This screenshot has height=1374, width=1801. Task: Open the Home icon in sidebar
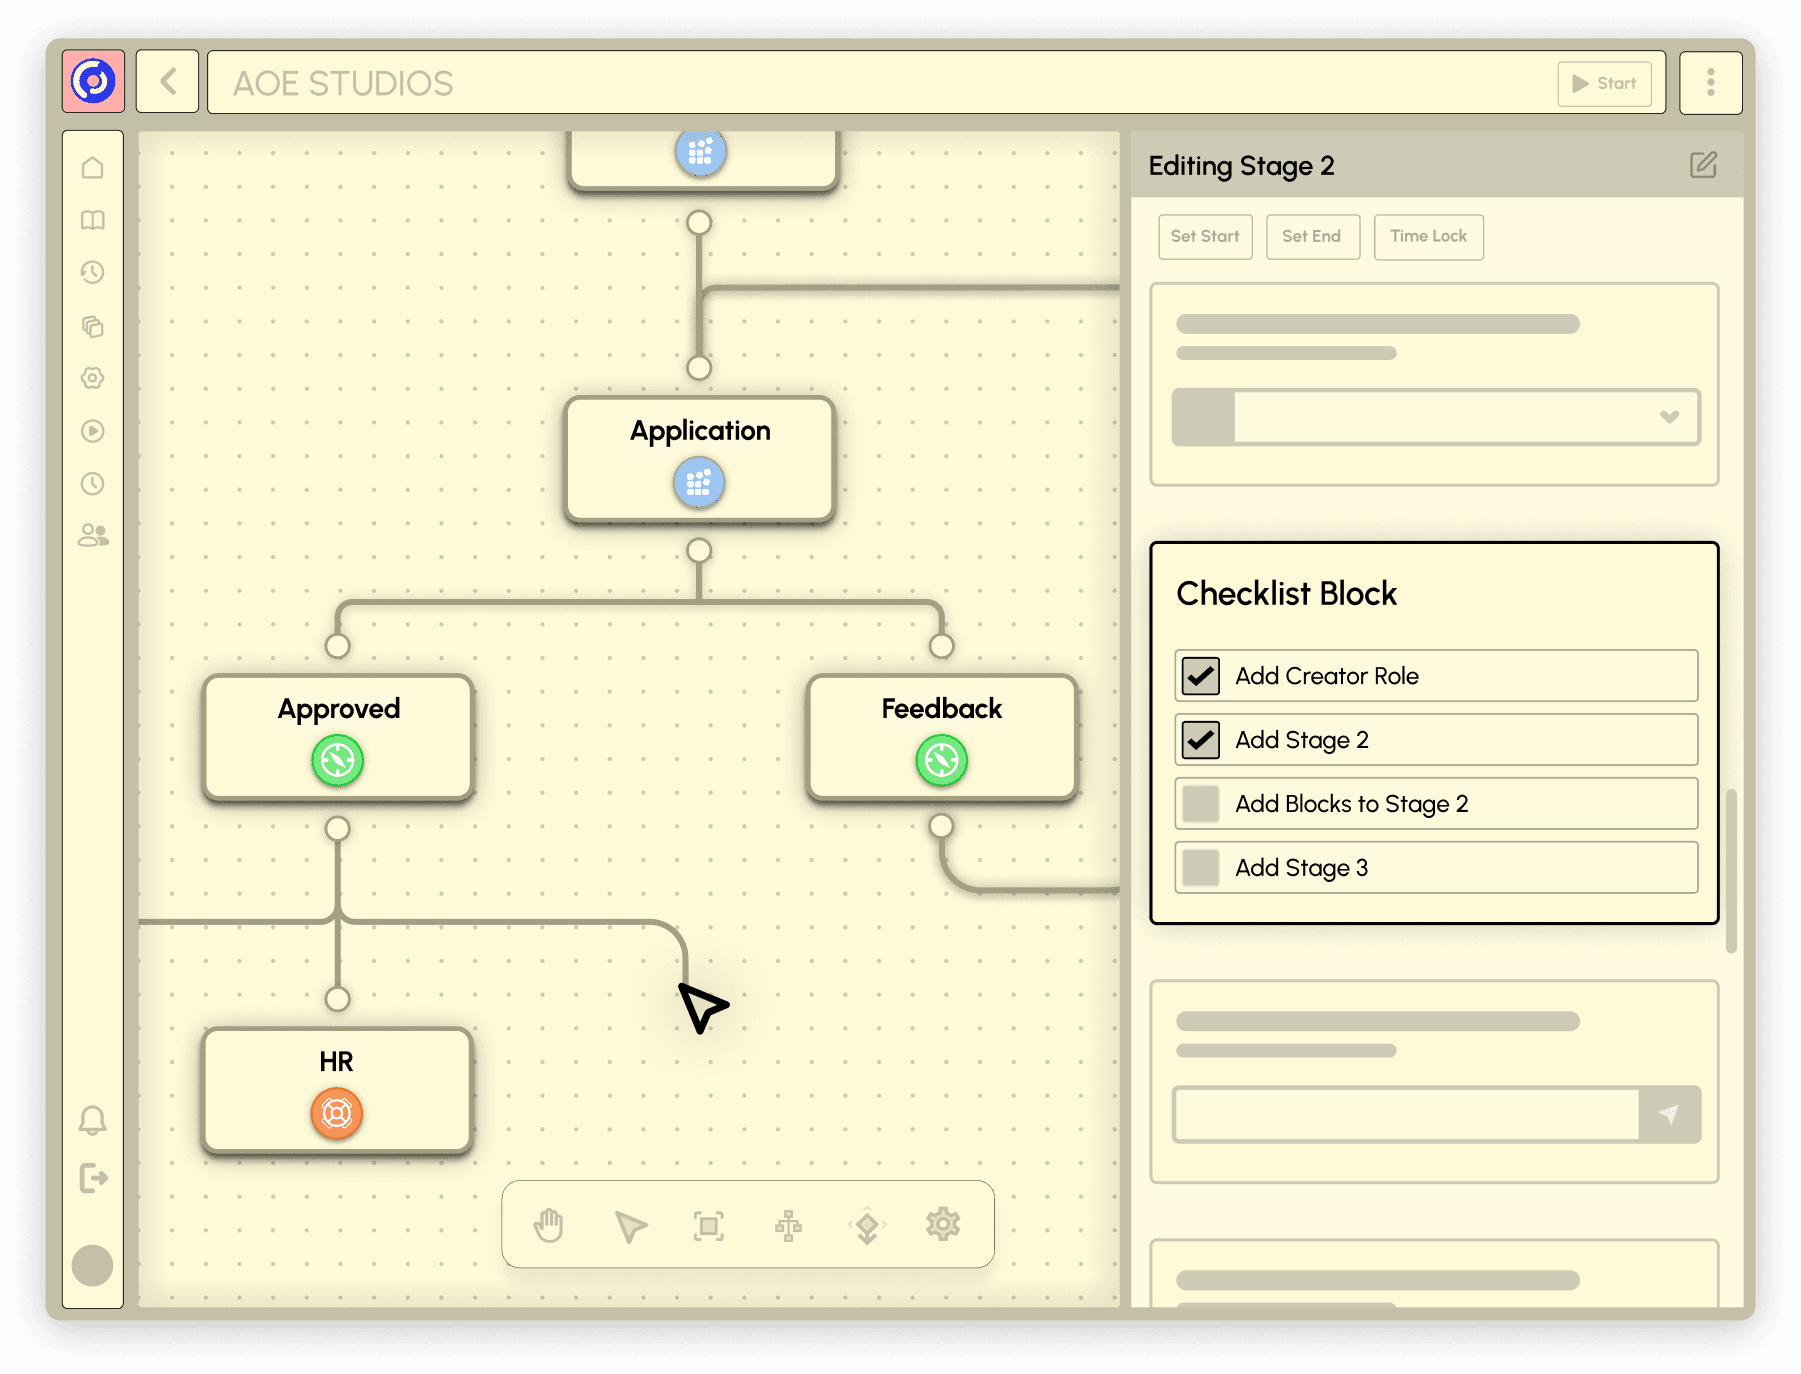coord(93,167)
